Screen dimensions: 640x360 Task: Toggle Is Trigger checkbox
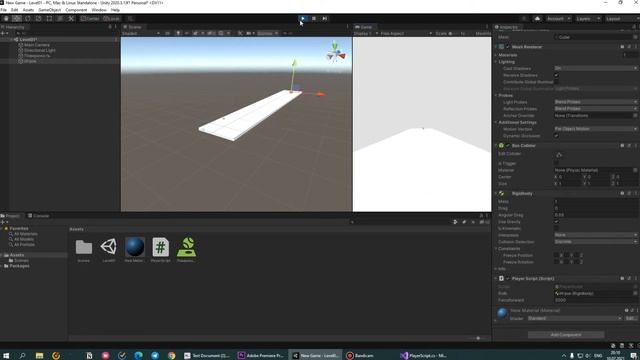pyautogui.click(x=556, y=163)
